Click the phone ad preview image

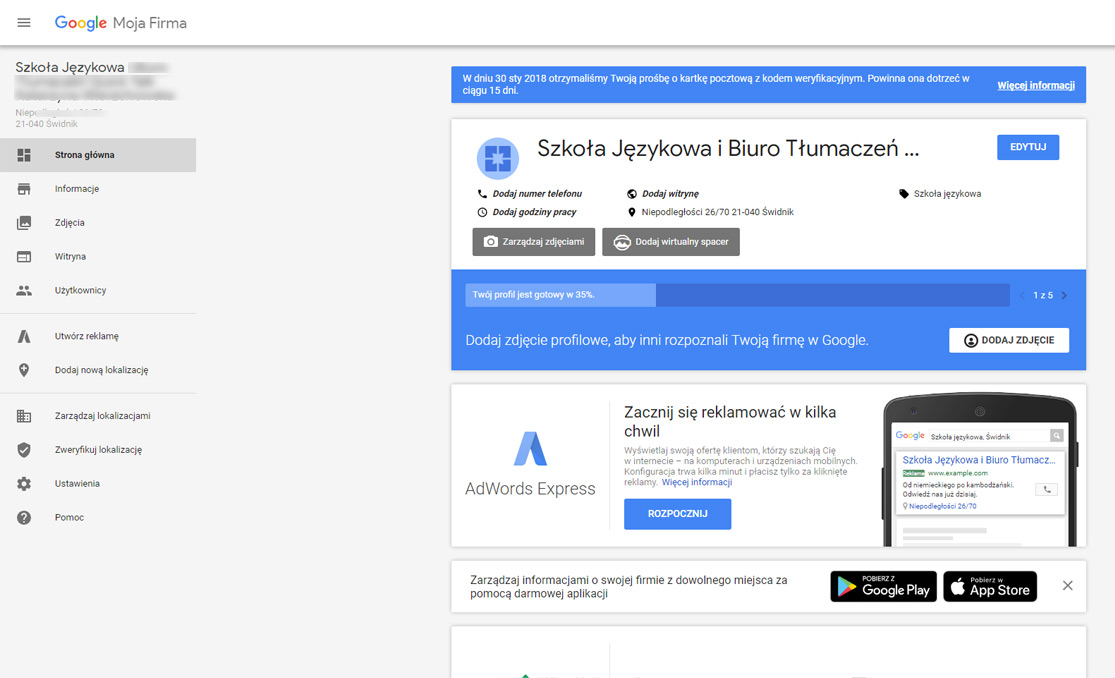tap(980, 470)
